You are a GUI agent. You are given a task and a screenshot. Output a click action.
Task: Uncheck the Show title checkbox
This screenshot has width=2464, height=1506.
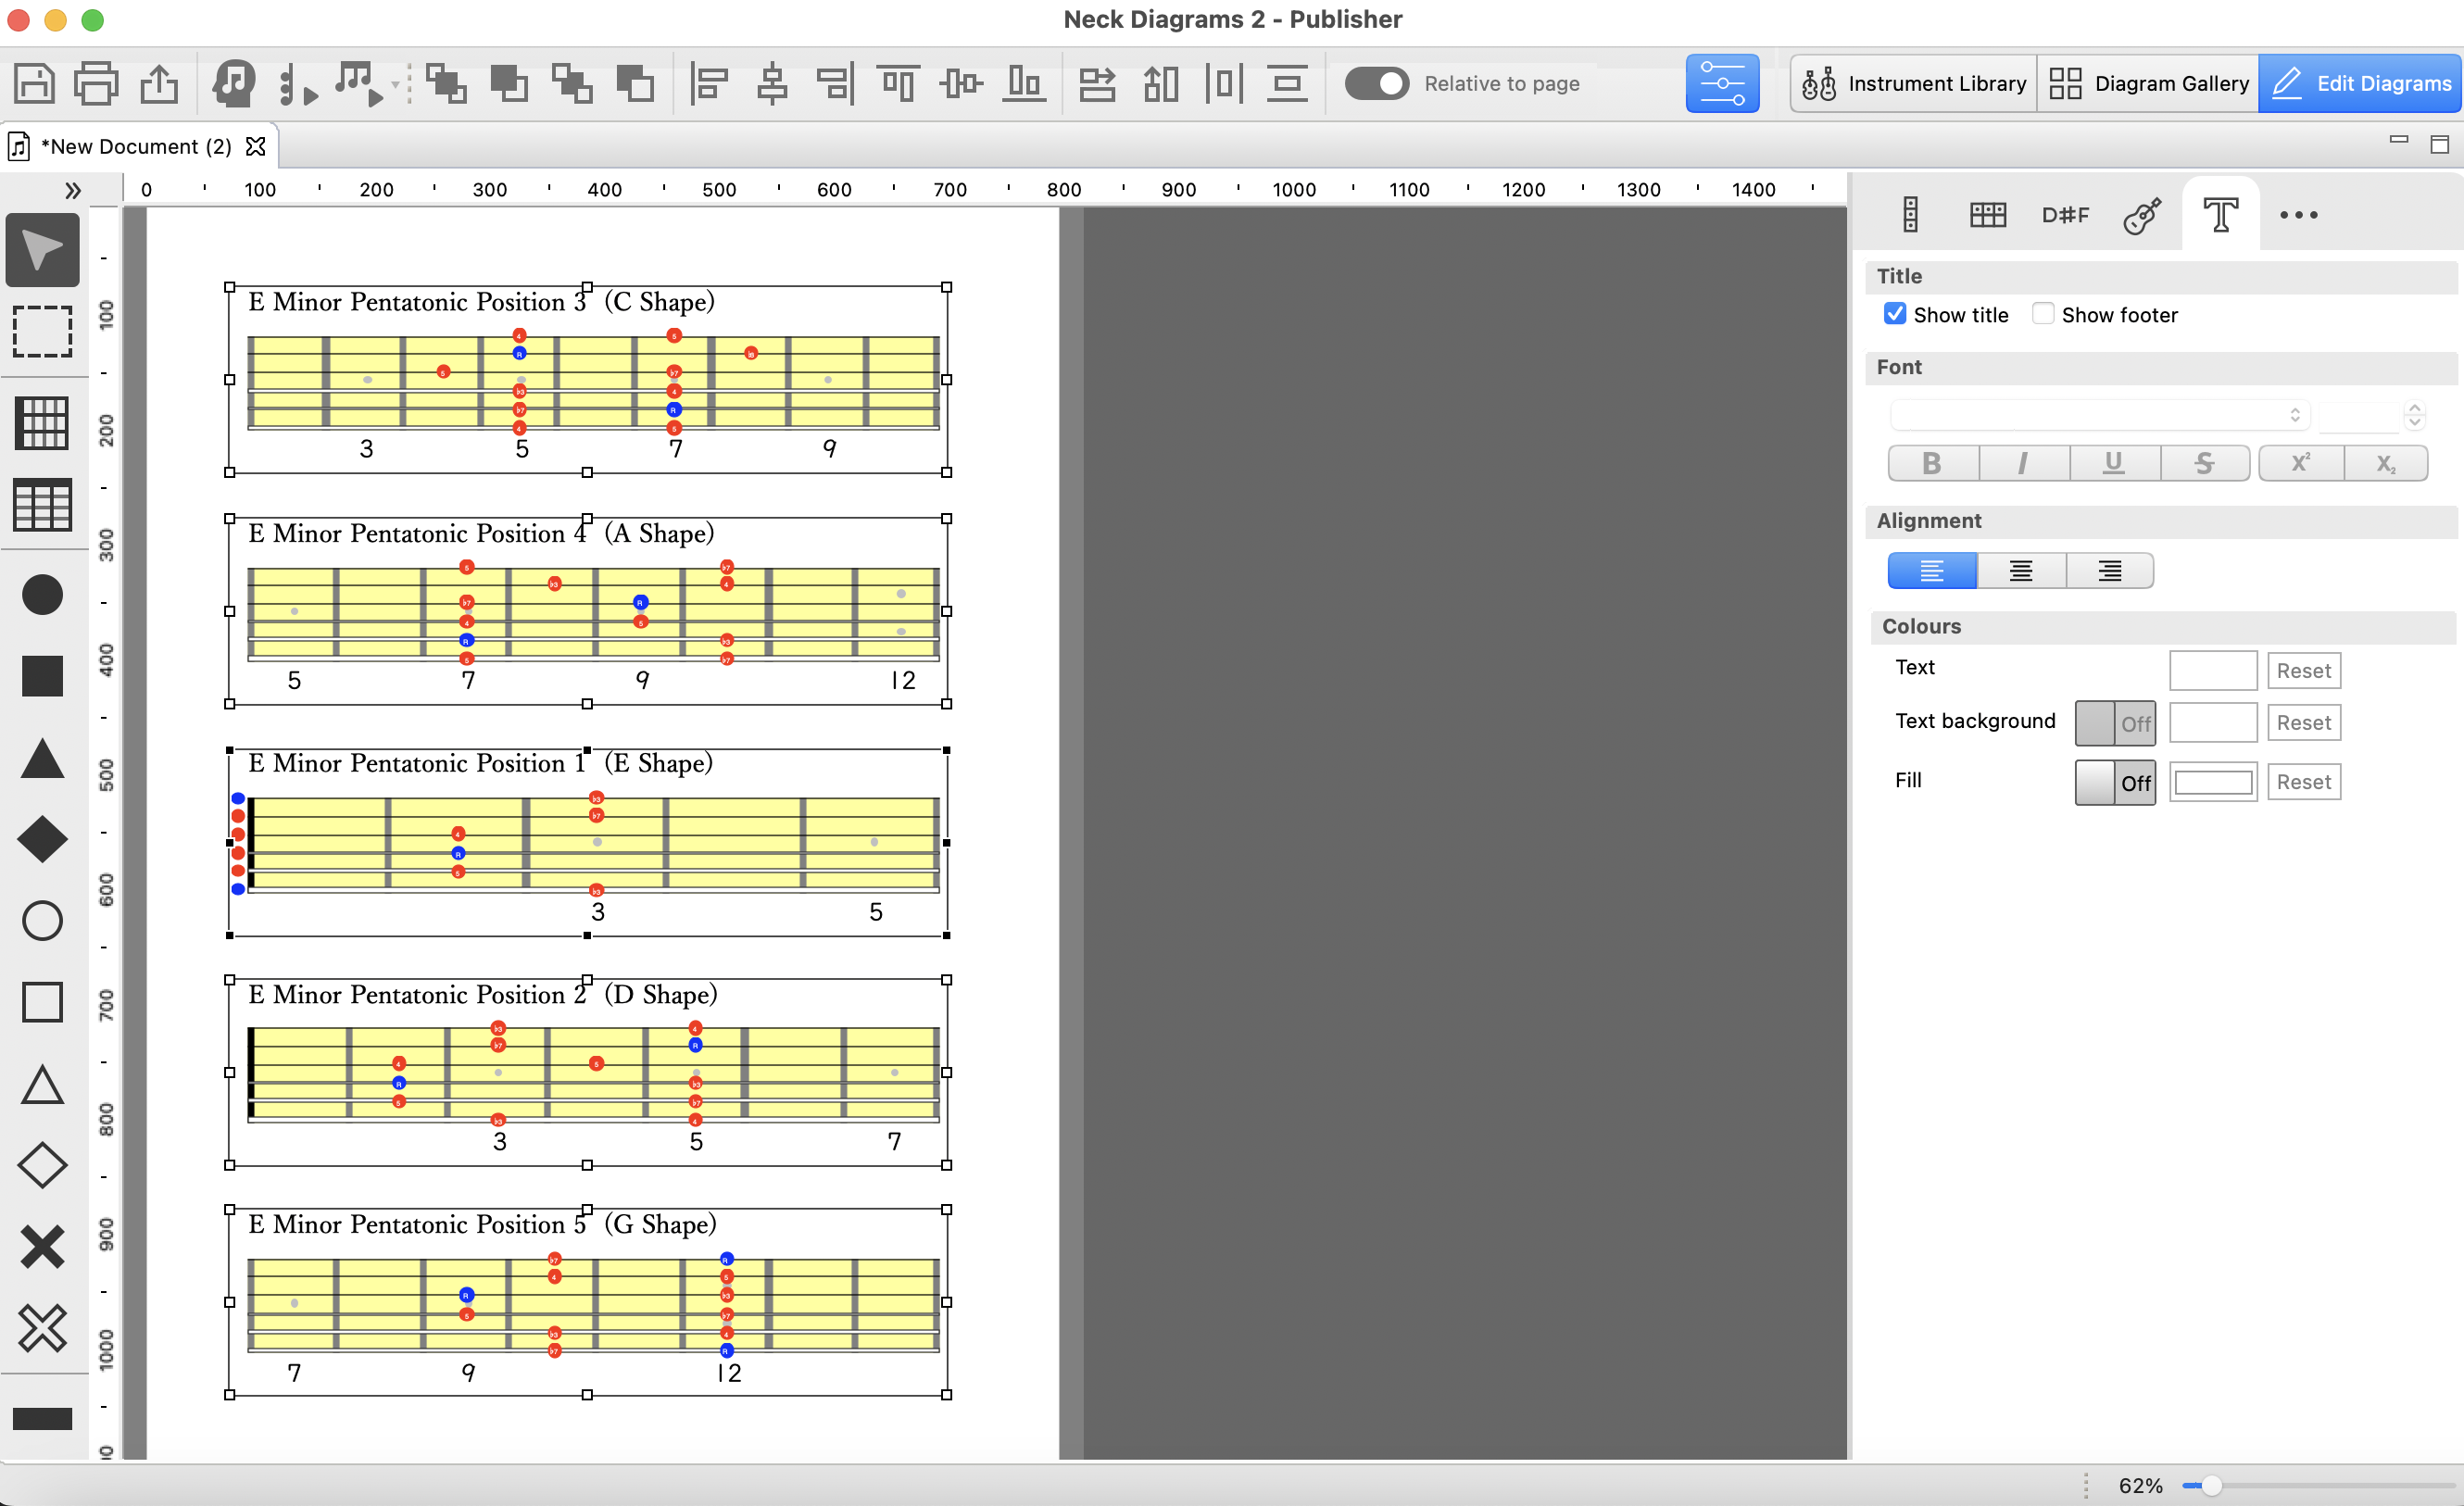(x=1894, y=314)
